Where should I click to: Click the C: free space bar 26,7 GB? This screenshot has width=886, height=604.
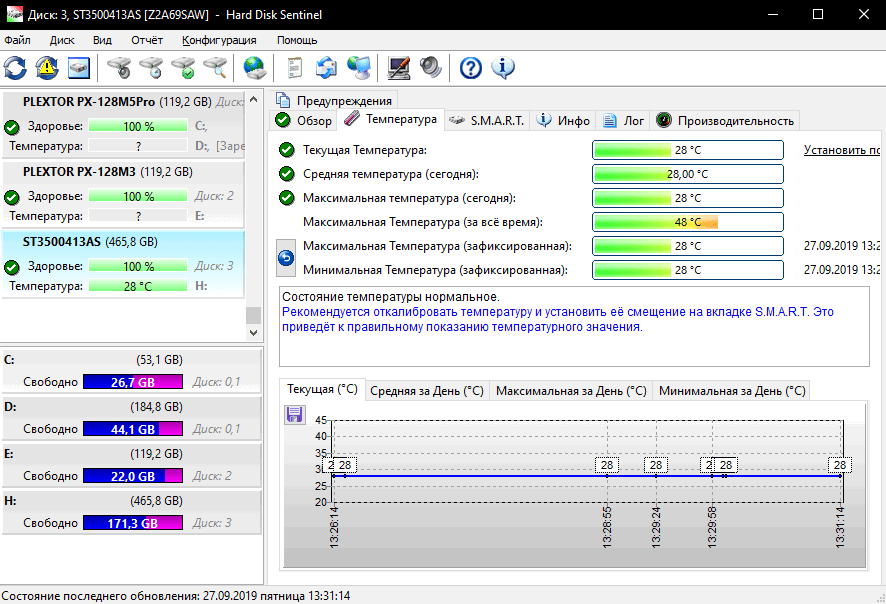coord(133,382)
